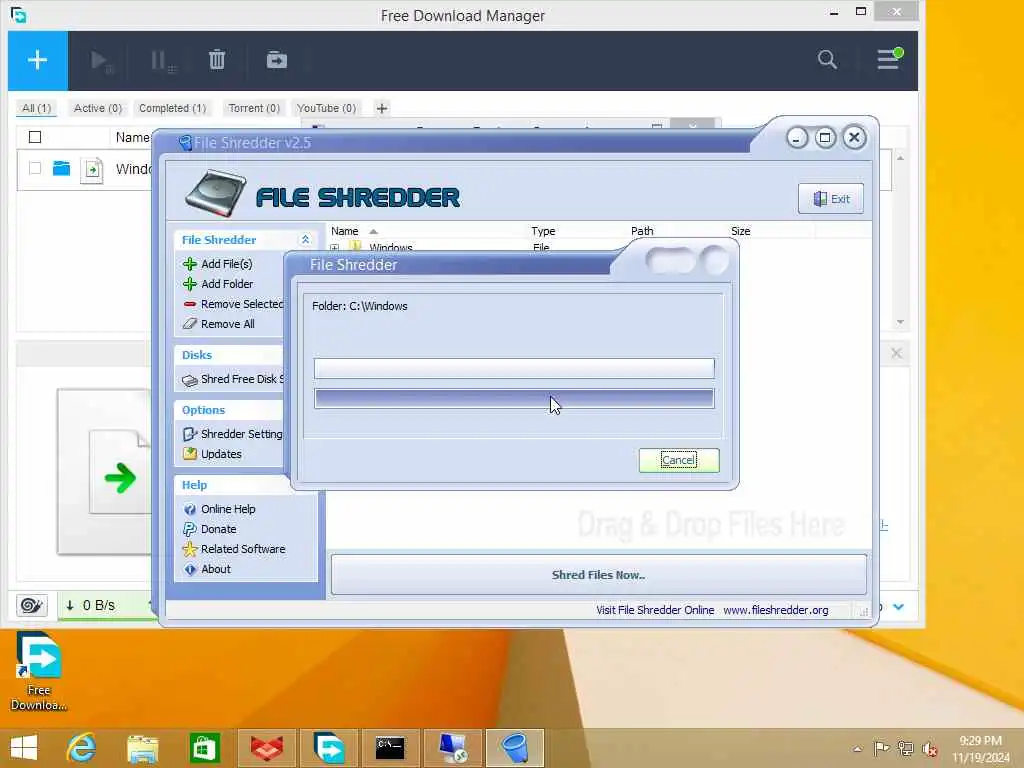The width and height of the screenshot is (1024, 768).
Task: Open the Windows Start button
Action: tap(24, 748)
